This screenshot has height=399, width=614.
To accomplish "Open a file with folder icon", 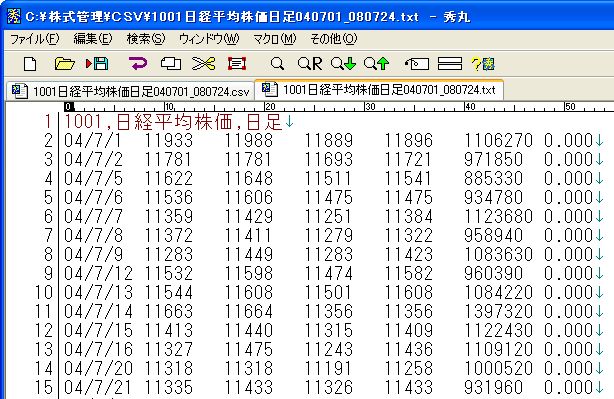I will coord(64,63).
